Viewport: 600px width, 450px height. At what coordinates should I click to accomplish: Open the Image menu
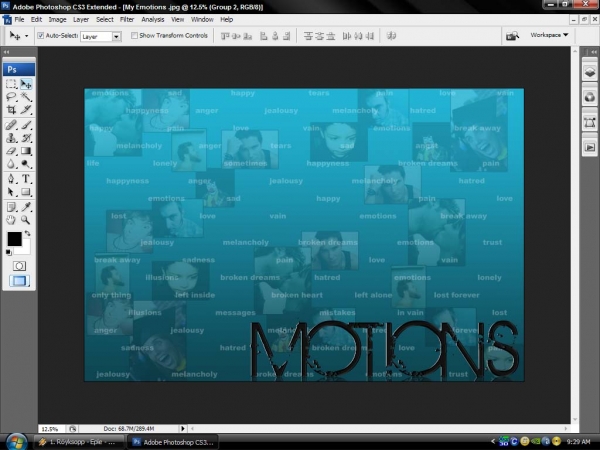coord(57,20)
